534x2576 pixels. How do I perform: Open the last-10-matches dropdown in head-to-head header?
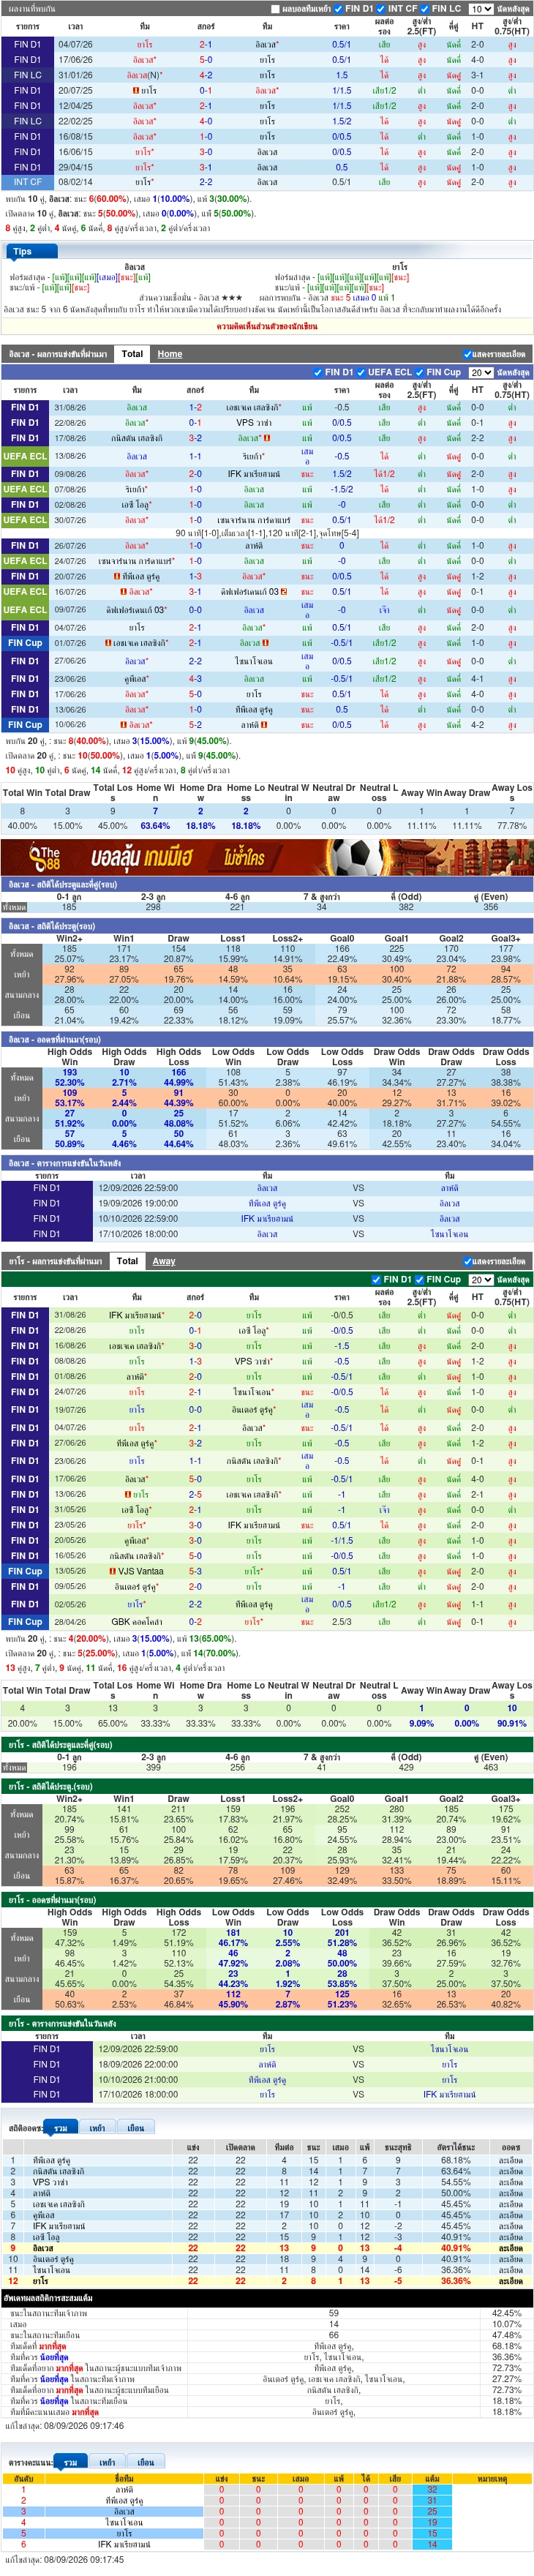click(x=480, y=9)
